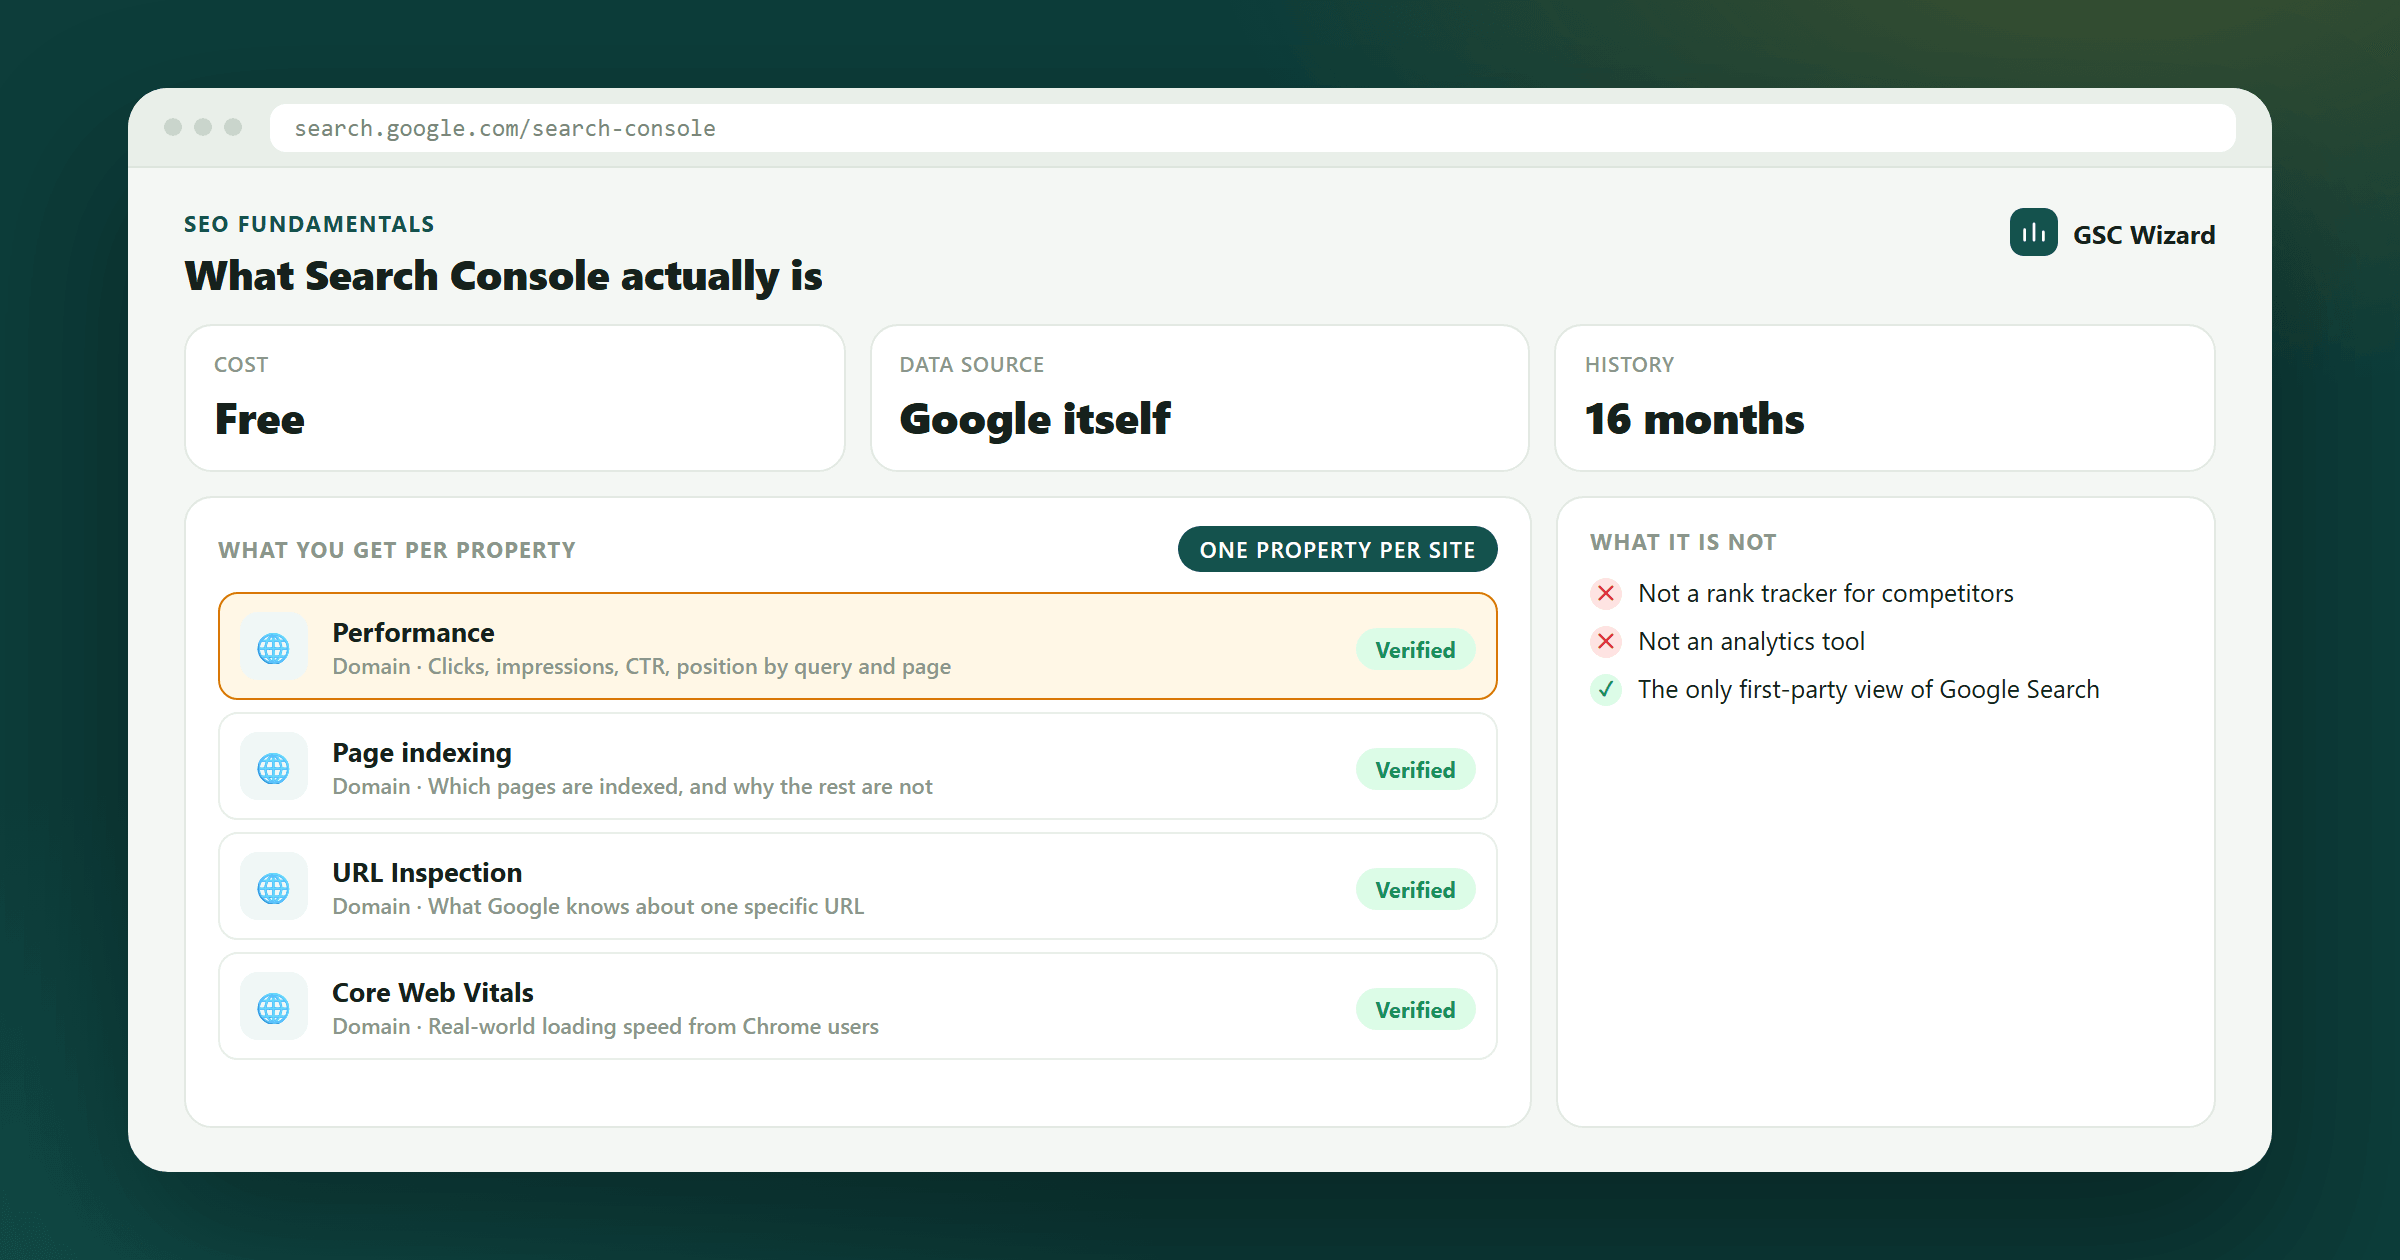Click the address bar showing search.google.com/search-console

(x=1252, y=128)
